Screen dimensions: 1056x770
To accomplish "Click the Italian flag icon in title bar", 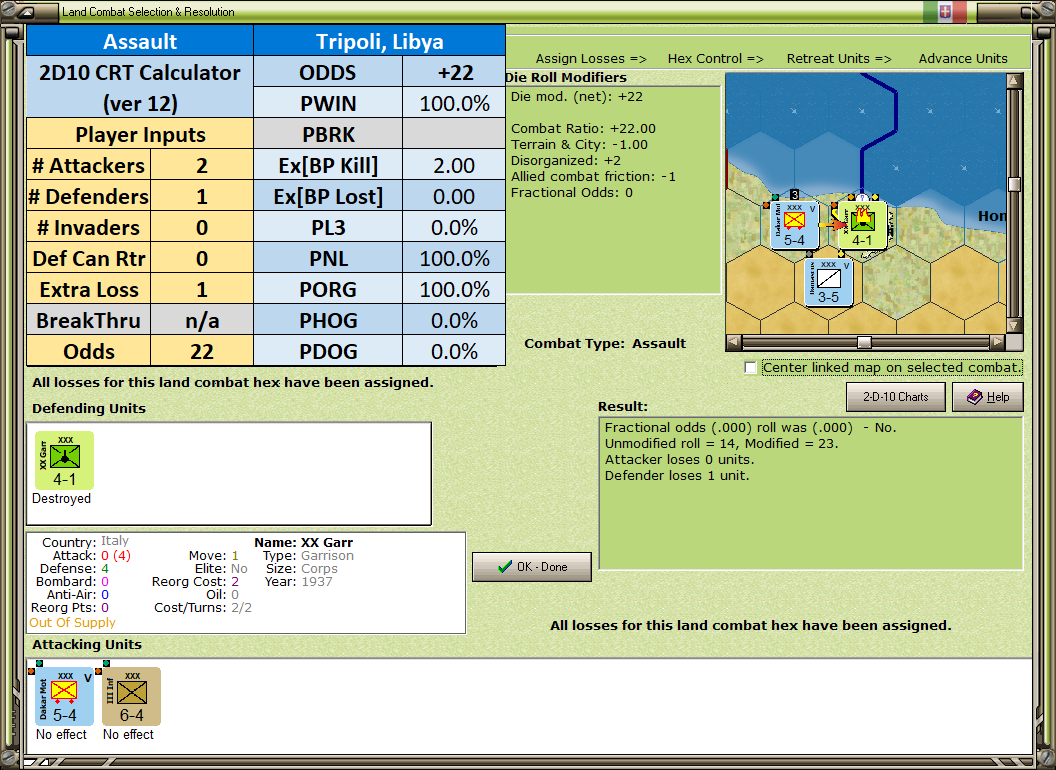I will click(x=945, y=11).
